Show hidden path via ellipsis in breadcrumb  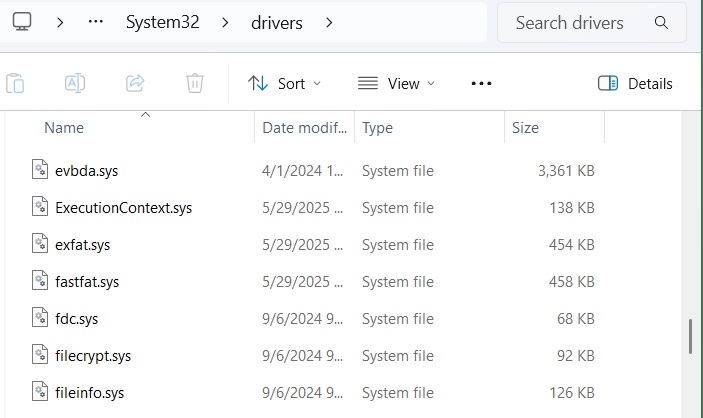pos(95,22)
